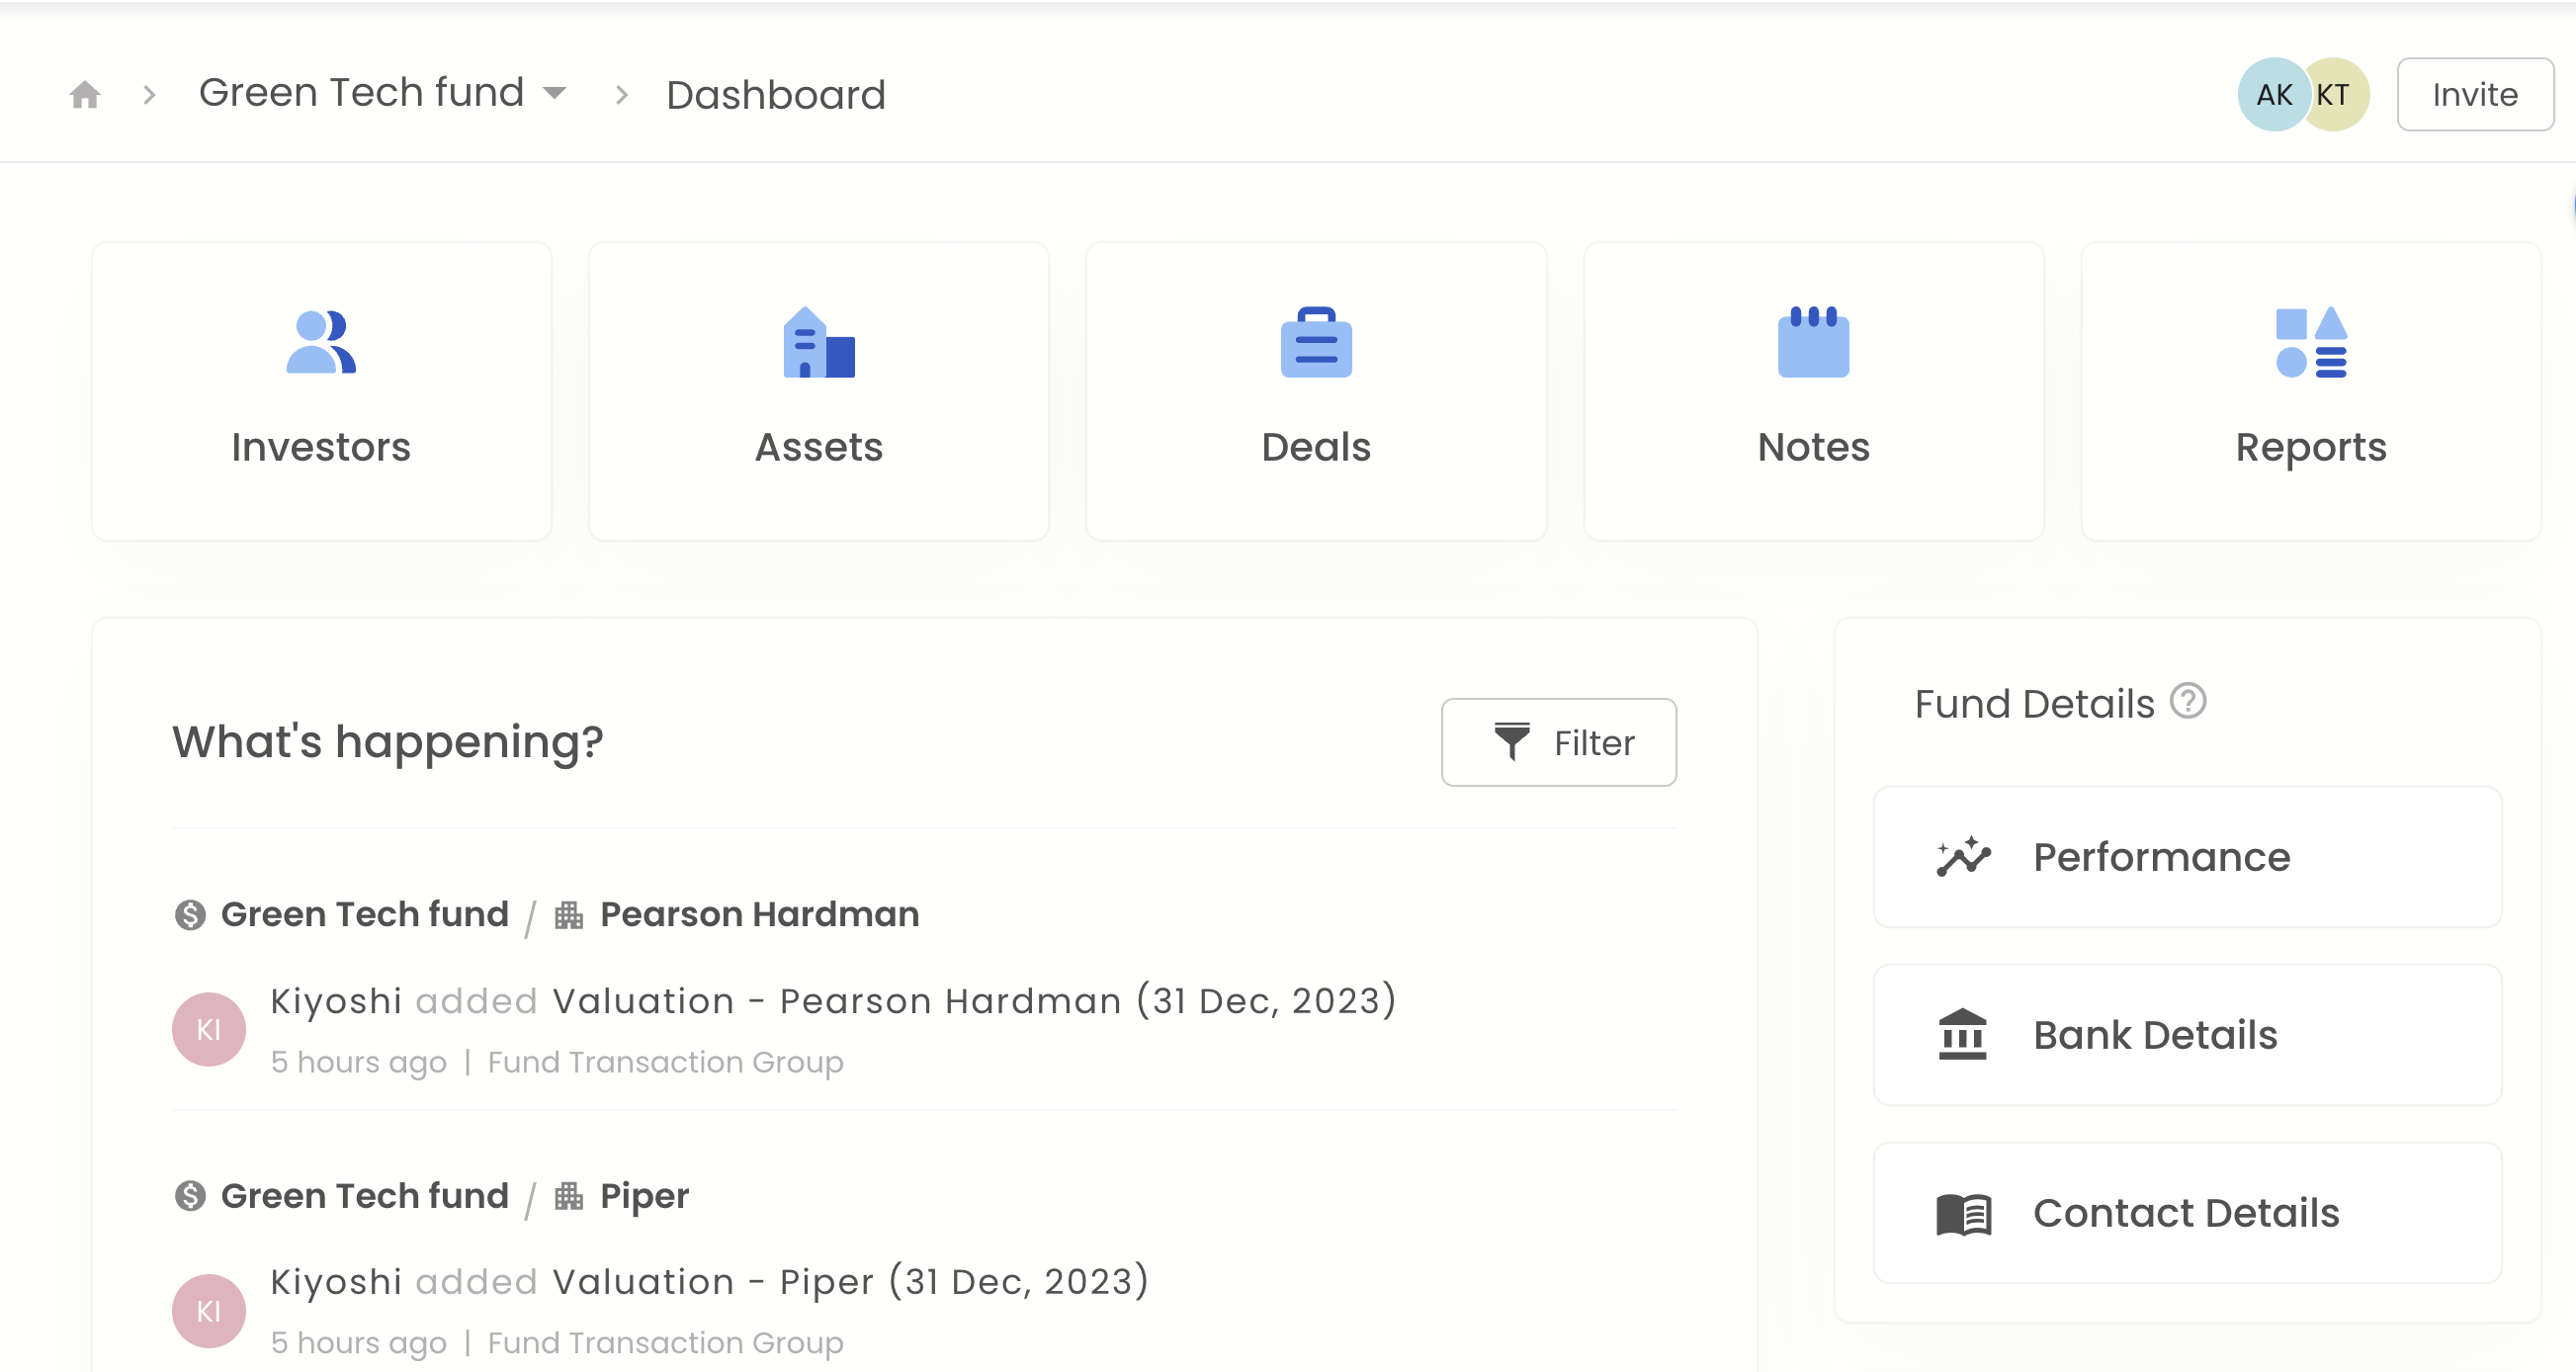Go to the home icon in breadcrumb

coord(85,95)
